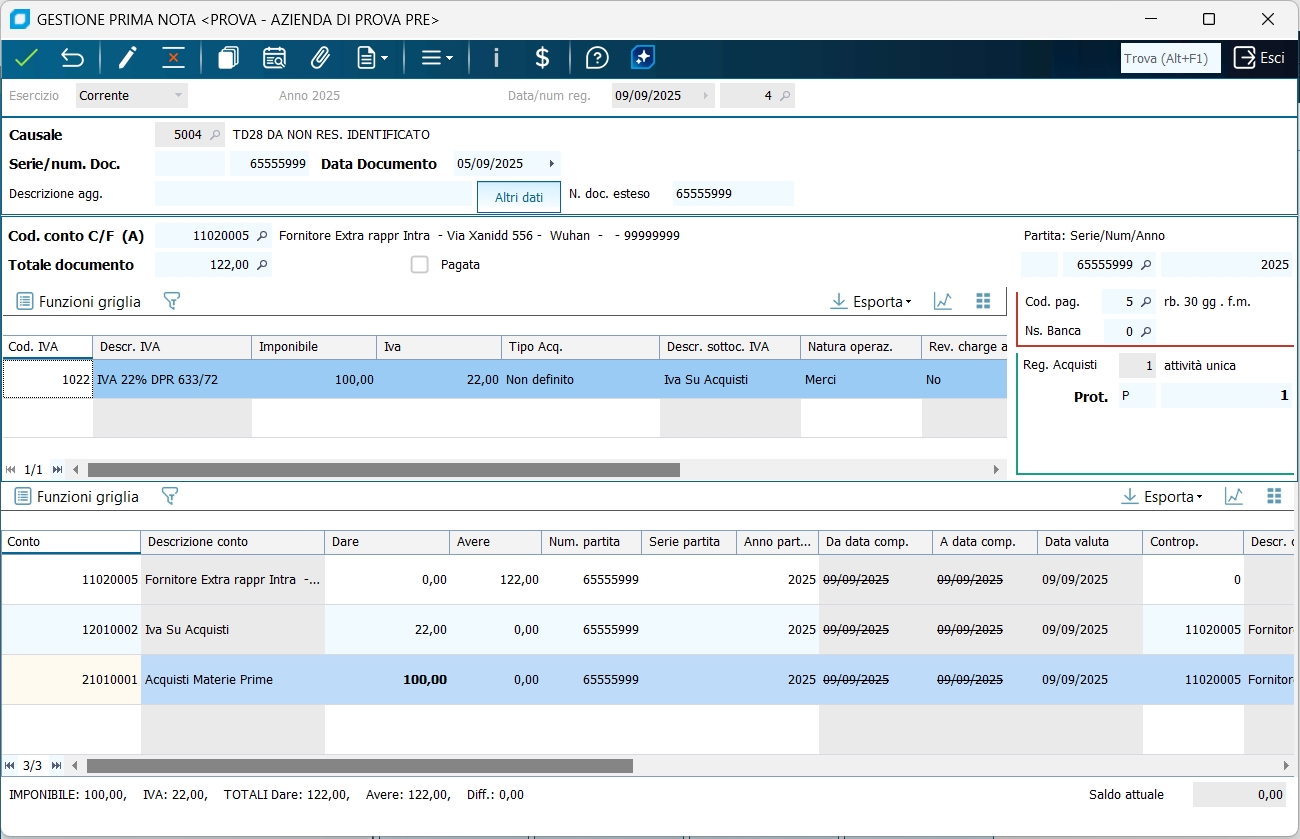Expand the Esercizio Corrente dropdown
This screenshot has height=839, width=1300.
click(x=178, y=96)
